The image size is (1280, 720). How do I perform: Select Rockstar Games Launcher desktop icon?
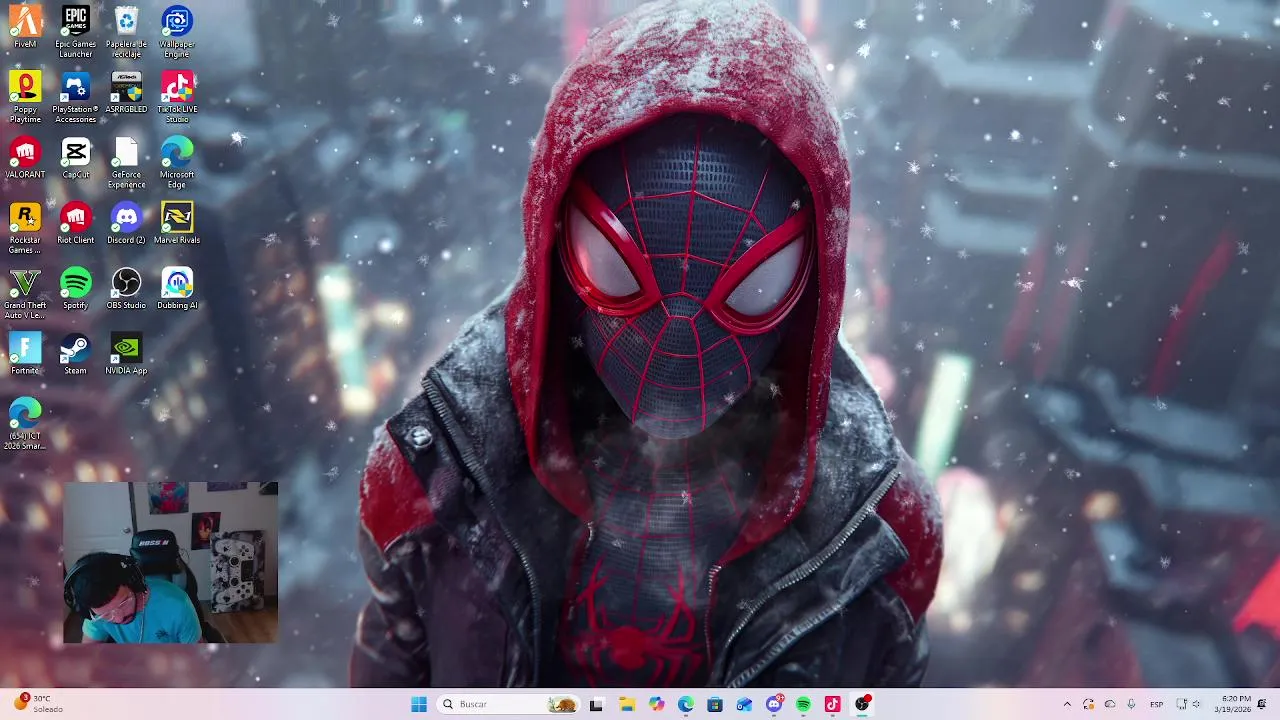coord(25,227)
